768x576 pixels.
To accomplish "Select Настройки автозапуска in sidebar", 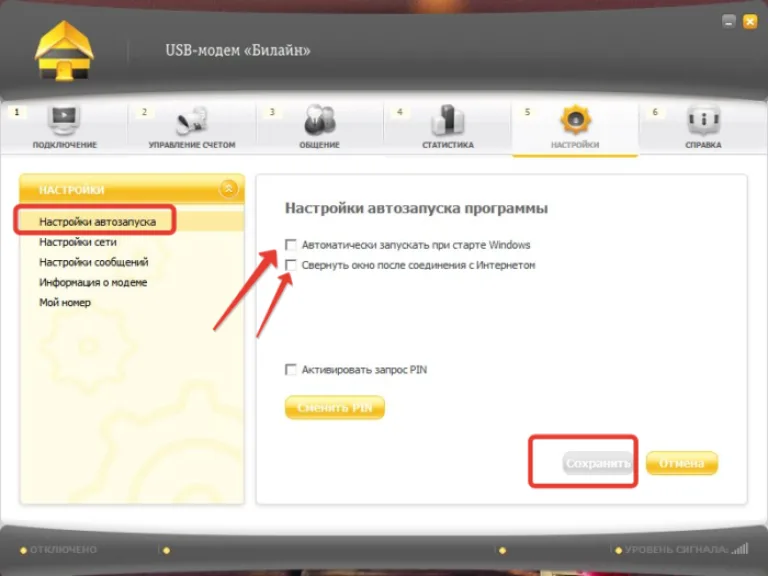I will tap(97, 222).
